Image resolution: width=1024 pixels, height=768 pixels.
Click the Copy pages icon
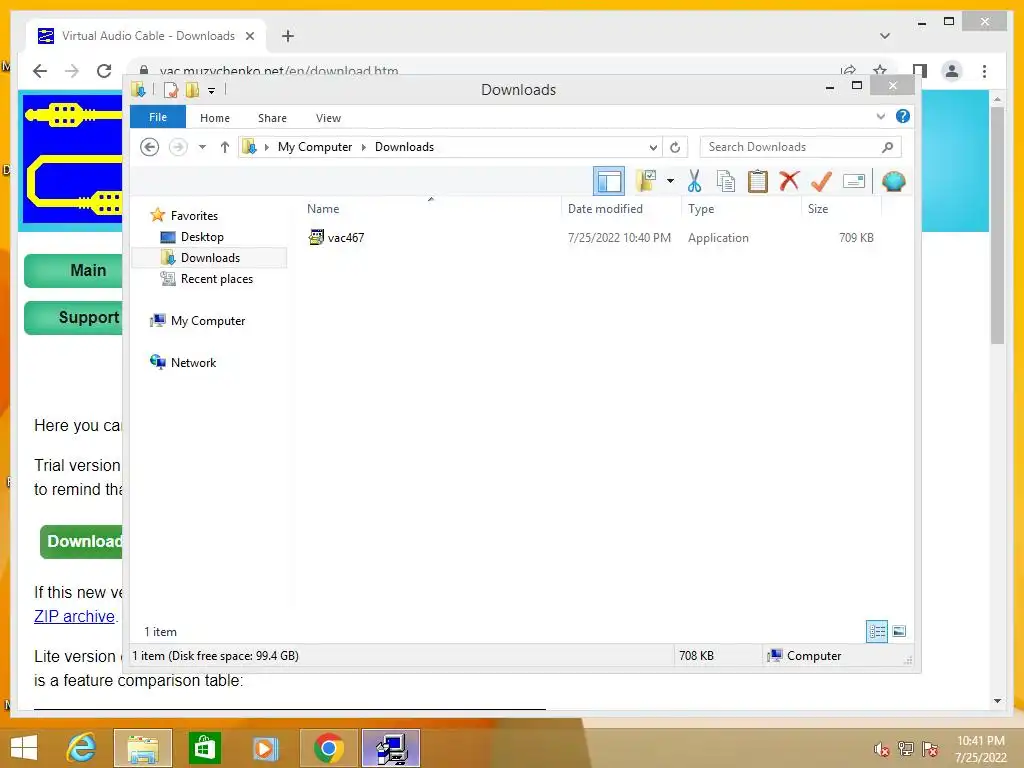[726, 181]
